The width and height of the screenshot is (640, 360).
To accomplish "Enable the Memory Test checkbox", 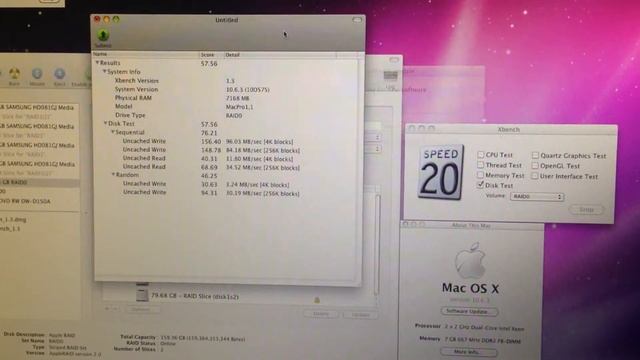I will [x=480, y=175].
